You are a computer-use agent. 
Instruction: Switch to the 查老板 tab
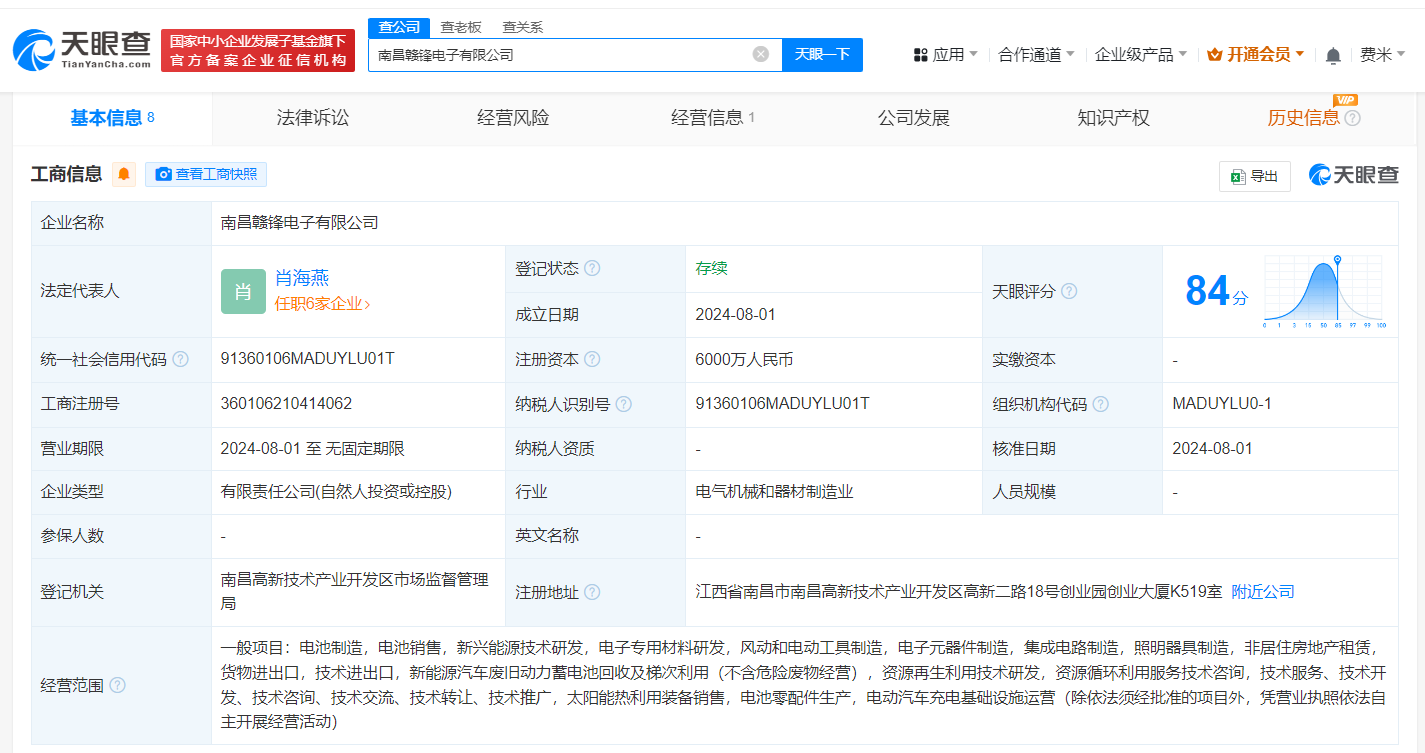pos(460,27)
